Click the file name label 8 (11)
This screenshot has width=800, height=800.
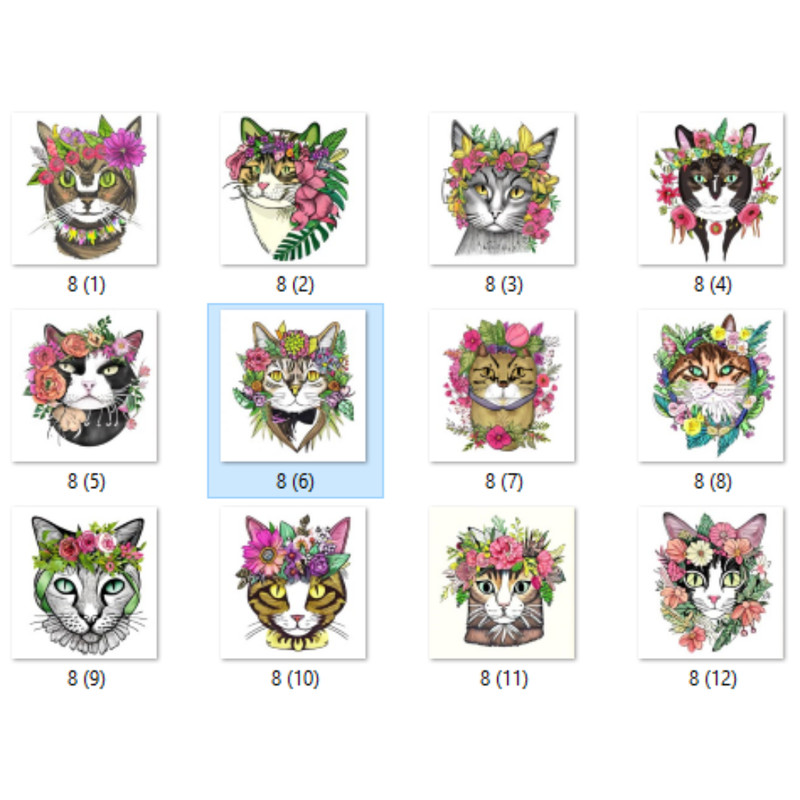pyautogui.click(x=504, y=679)
